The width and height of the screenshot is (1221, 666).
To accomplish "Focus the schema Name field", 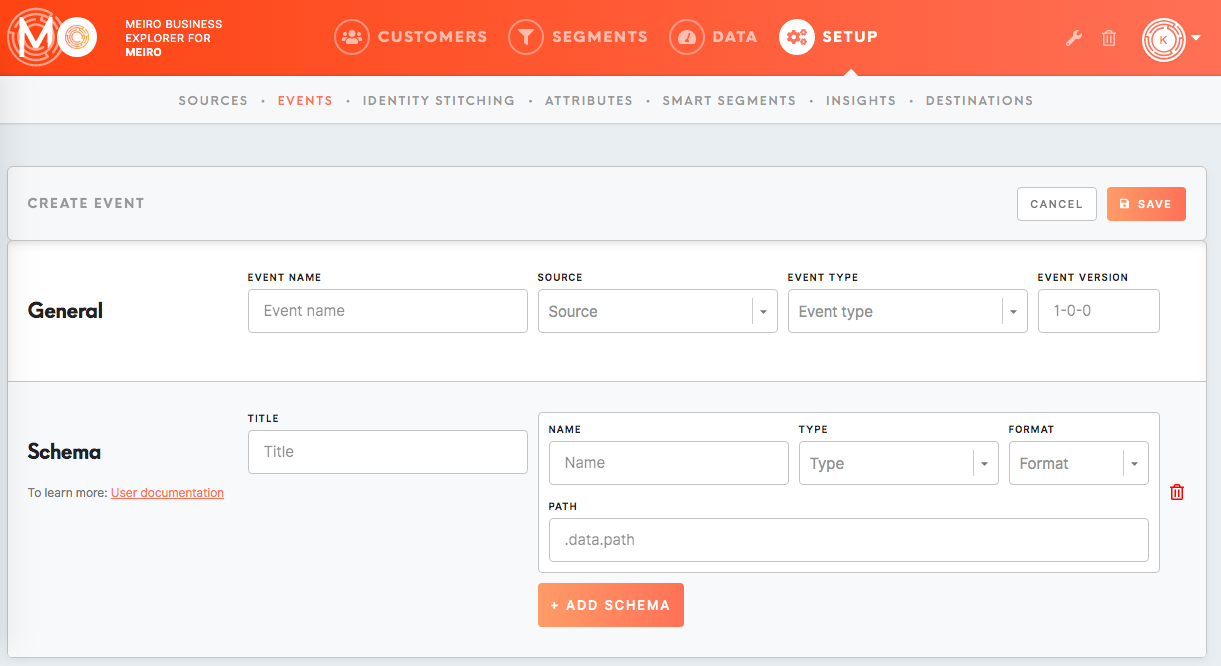I will click(669, 463).
